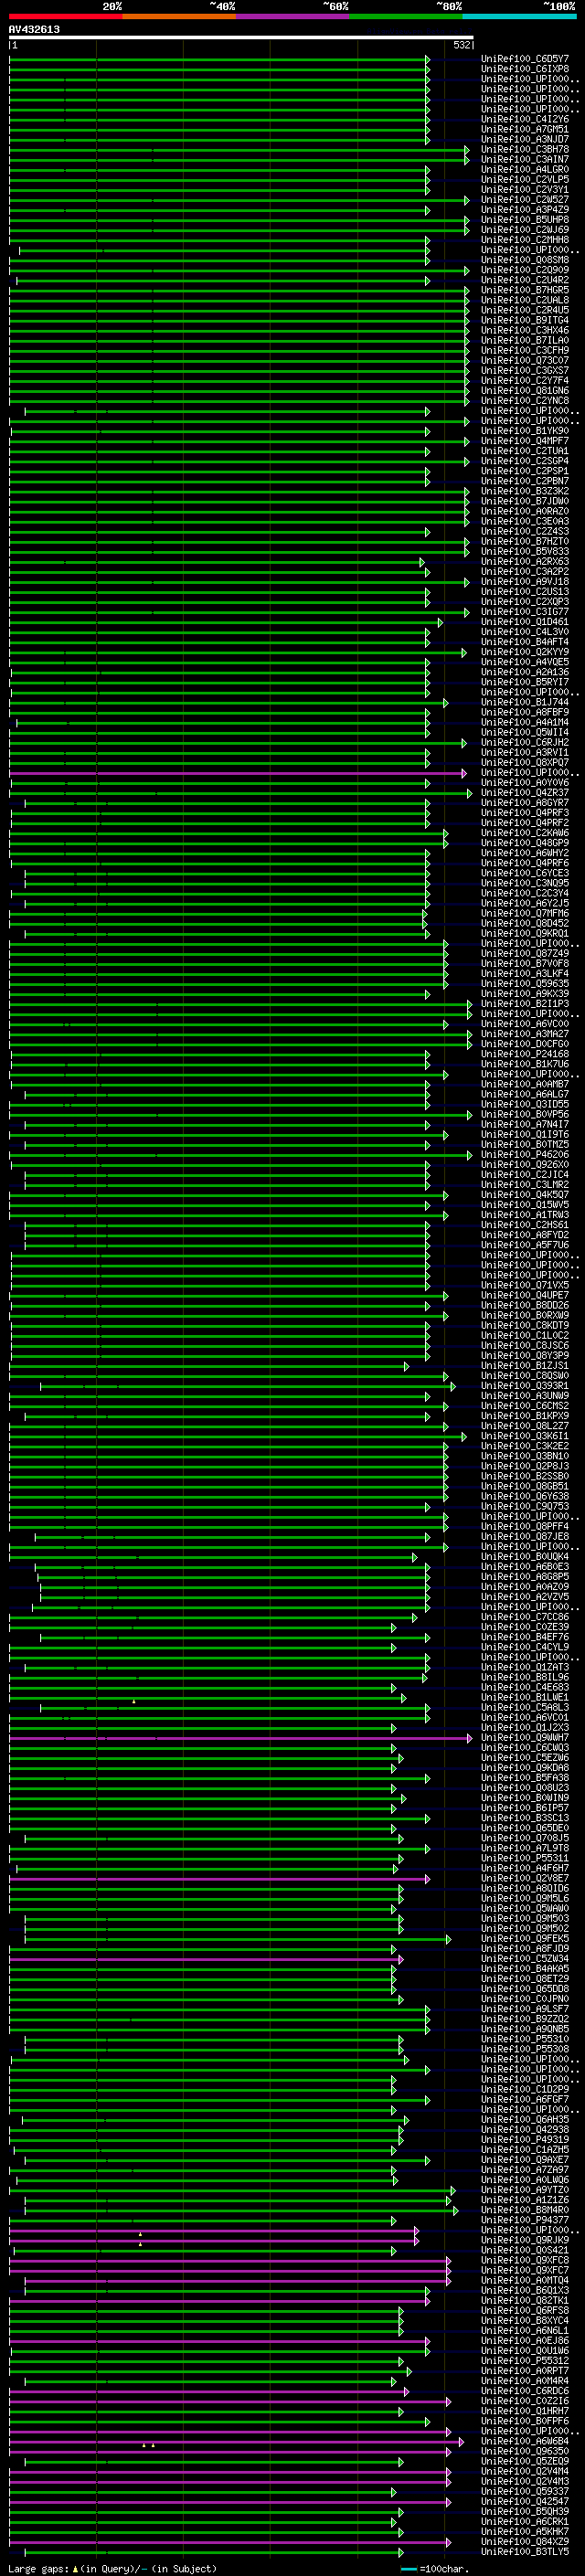
Task: Select hit label UniRef100_C2W527
Action: [525, 200]
